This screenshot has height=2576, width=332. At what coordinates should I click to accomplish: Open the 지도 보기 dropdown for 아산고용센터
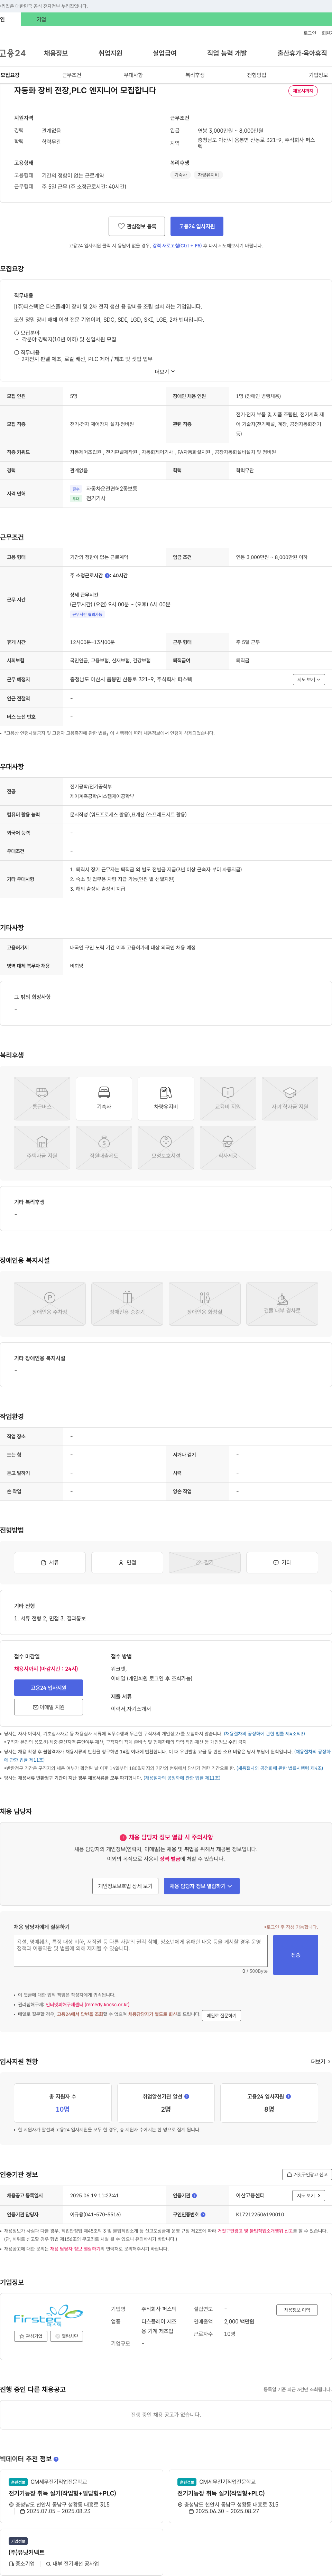pyautogui.click(x=308, y=2196)
